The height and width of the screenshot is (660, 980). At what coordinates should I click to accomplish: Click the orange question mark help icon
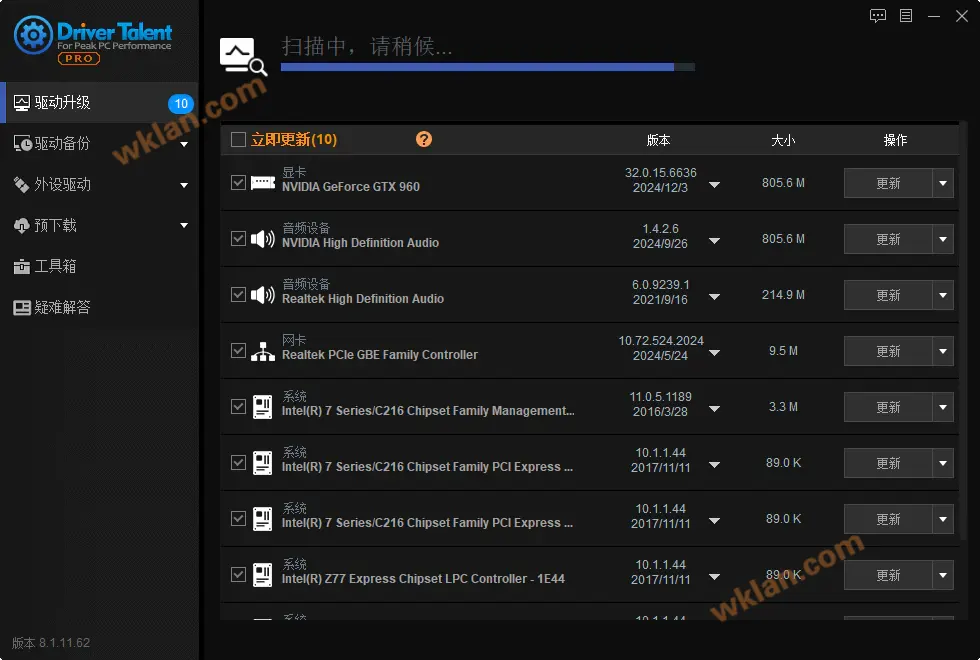pos(424,139)
